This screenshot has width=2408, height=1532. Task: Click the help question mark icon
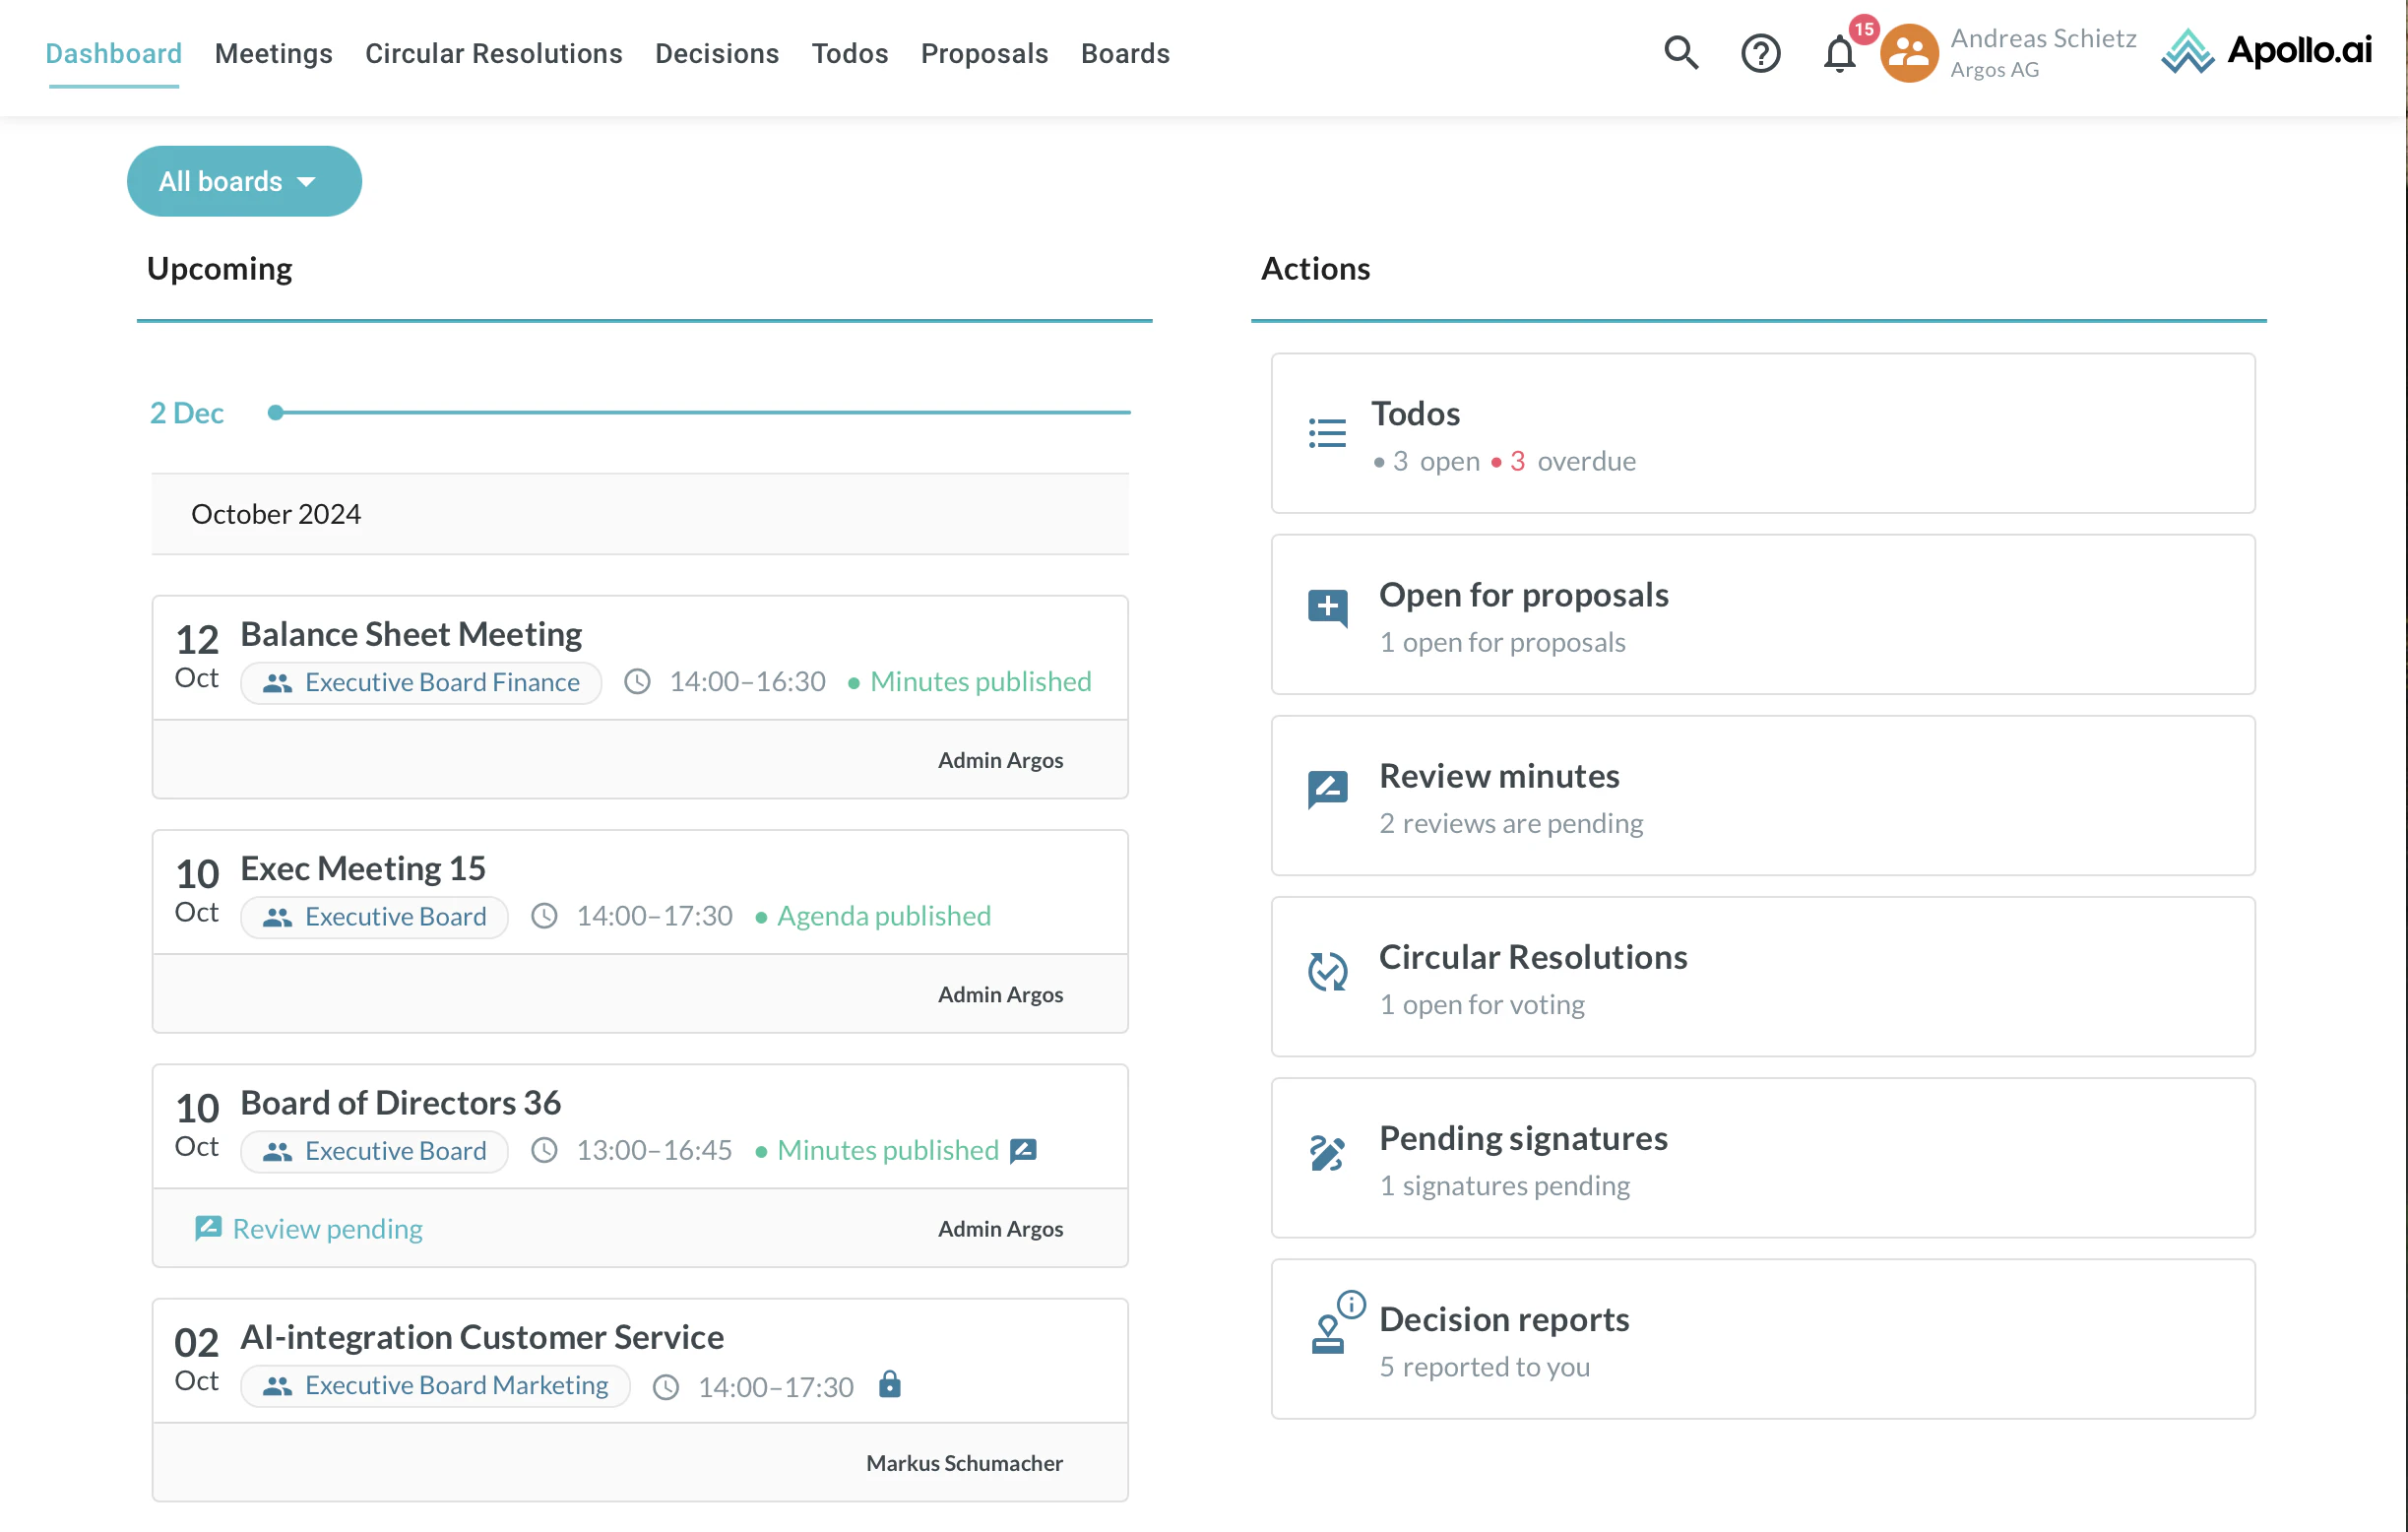click(1761, 53)
